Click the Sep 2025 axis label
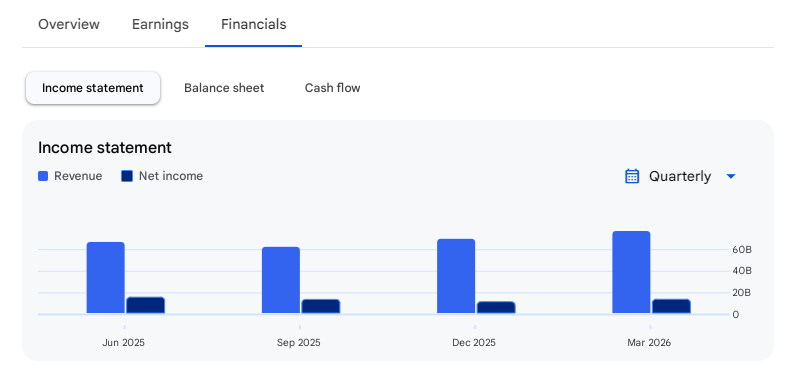 [299, 343]
